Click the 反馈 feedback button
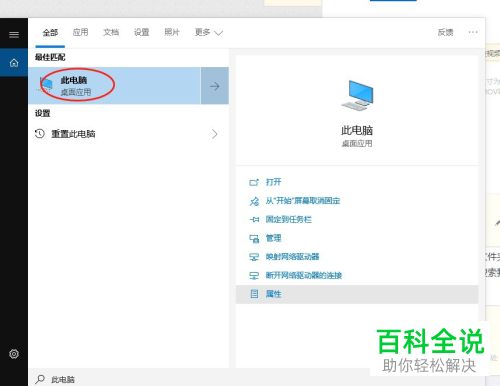 click(445, 32)
